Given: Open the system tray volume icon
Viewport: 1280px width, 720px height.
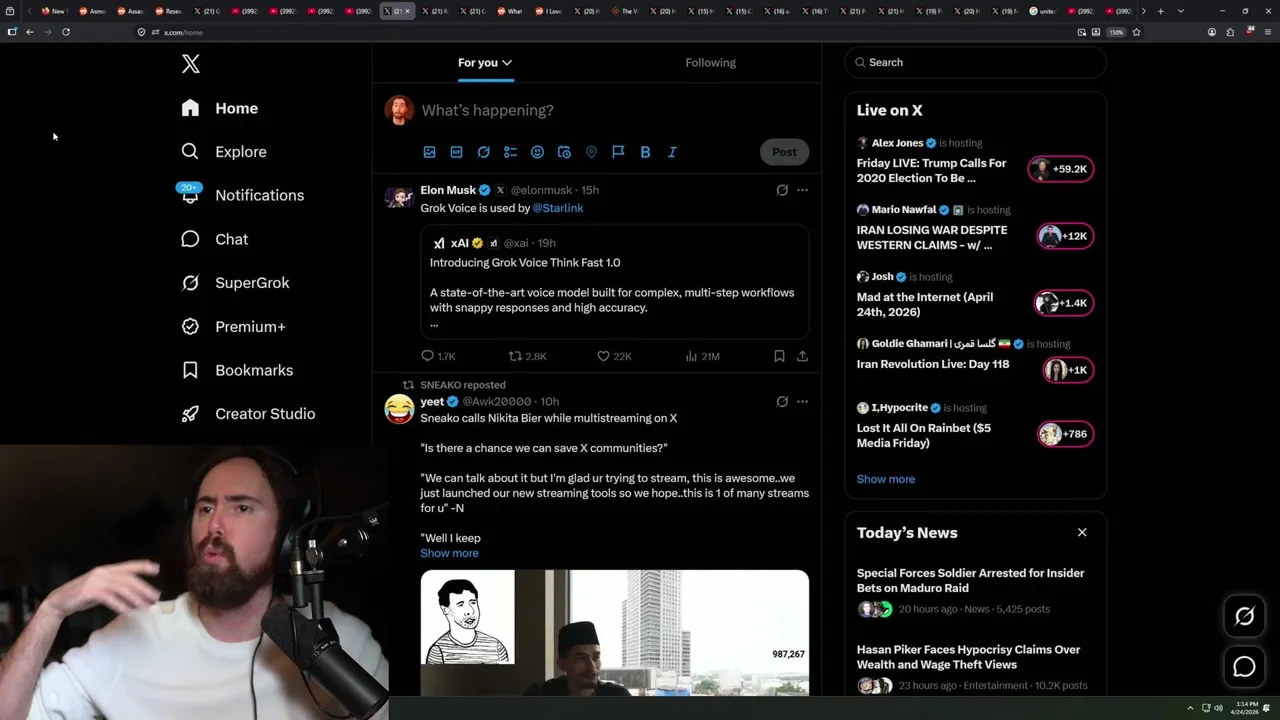Looking at the screenshot, I should [1218, 708].
